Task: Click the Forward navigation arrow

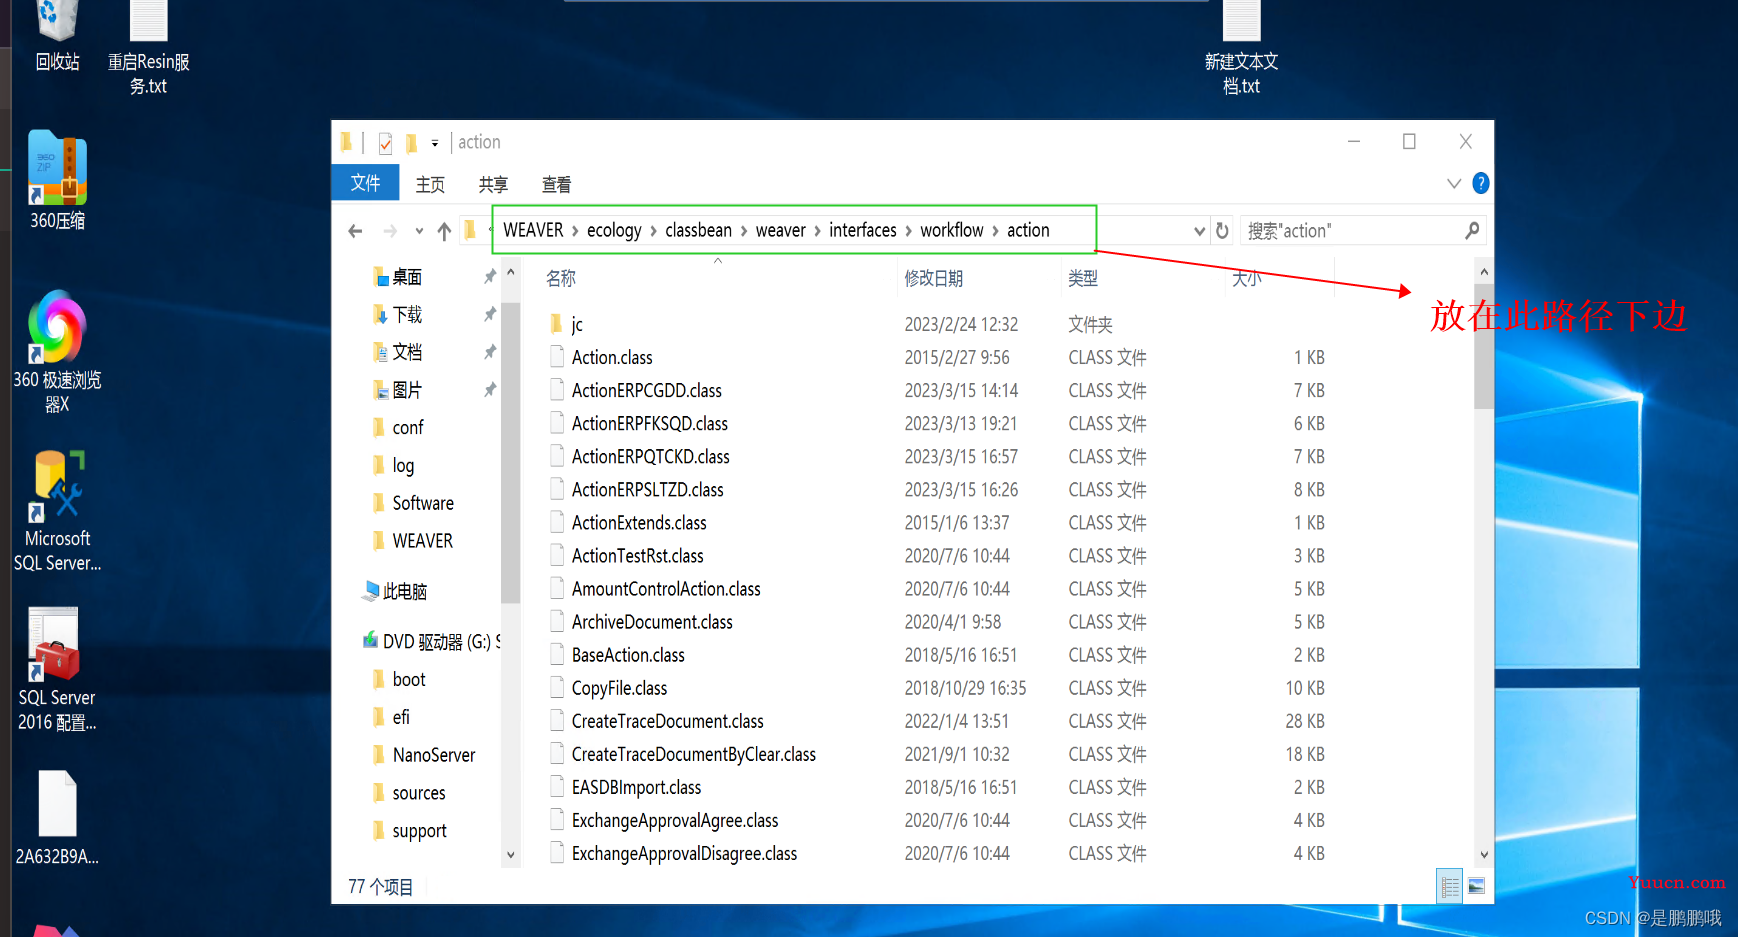Action: (390, 231)
